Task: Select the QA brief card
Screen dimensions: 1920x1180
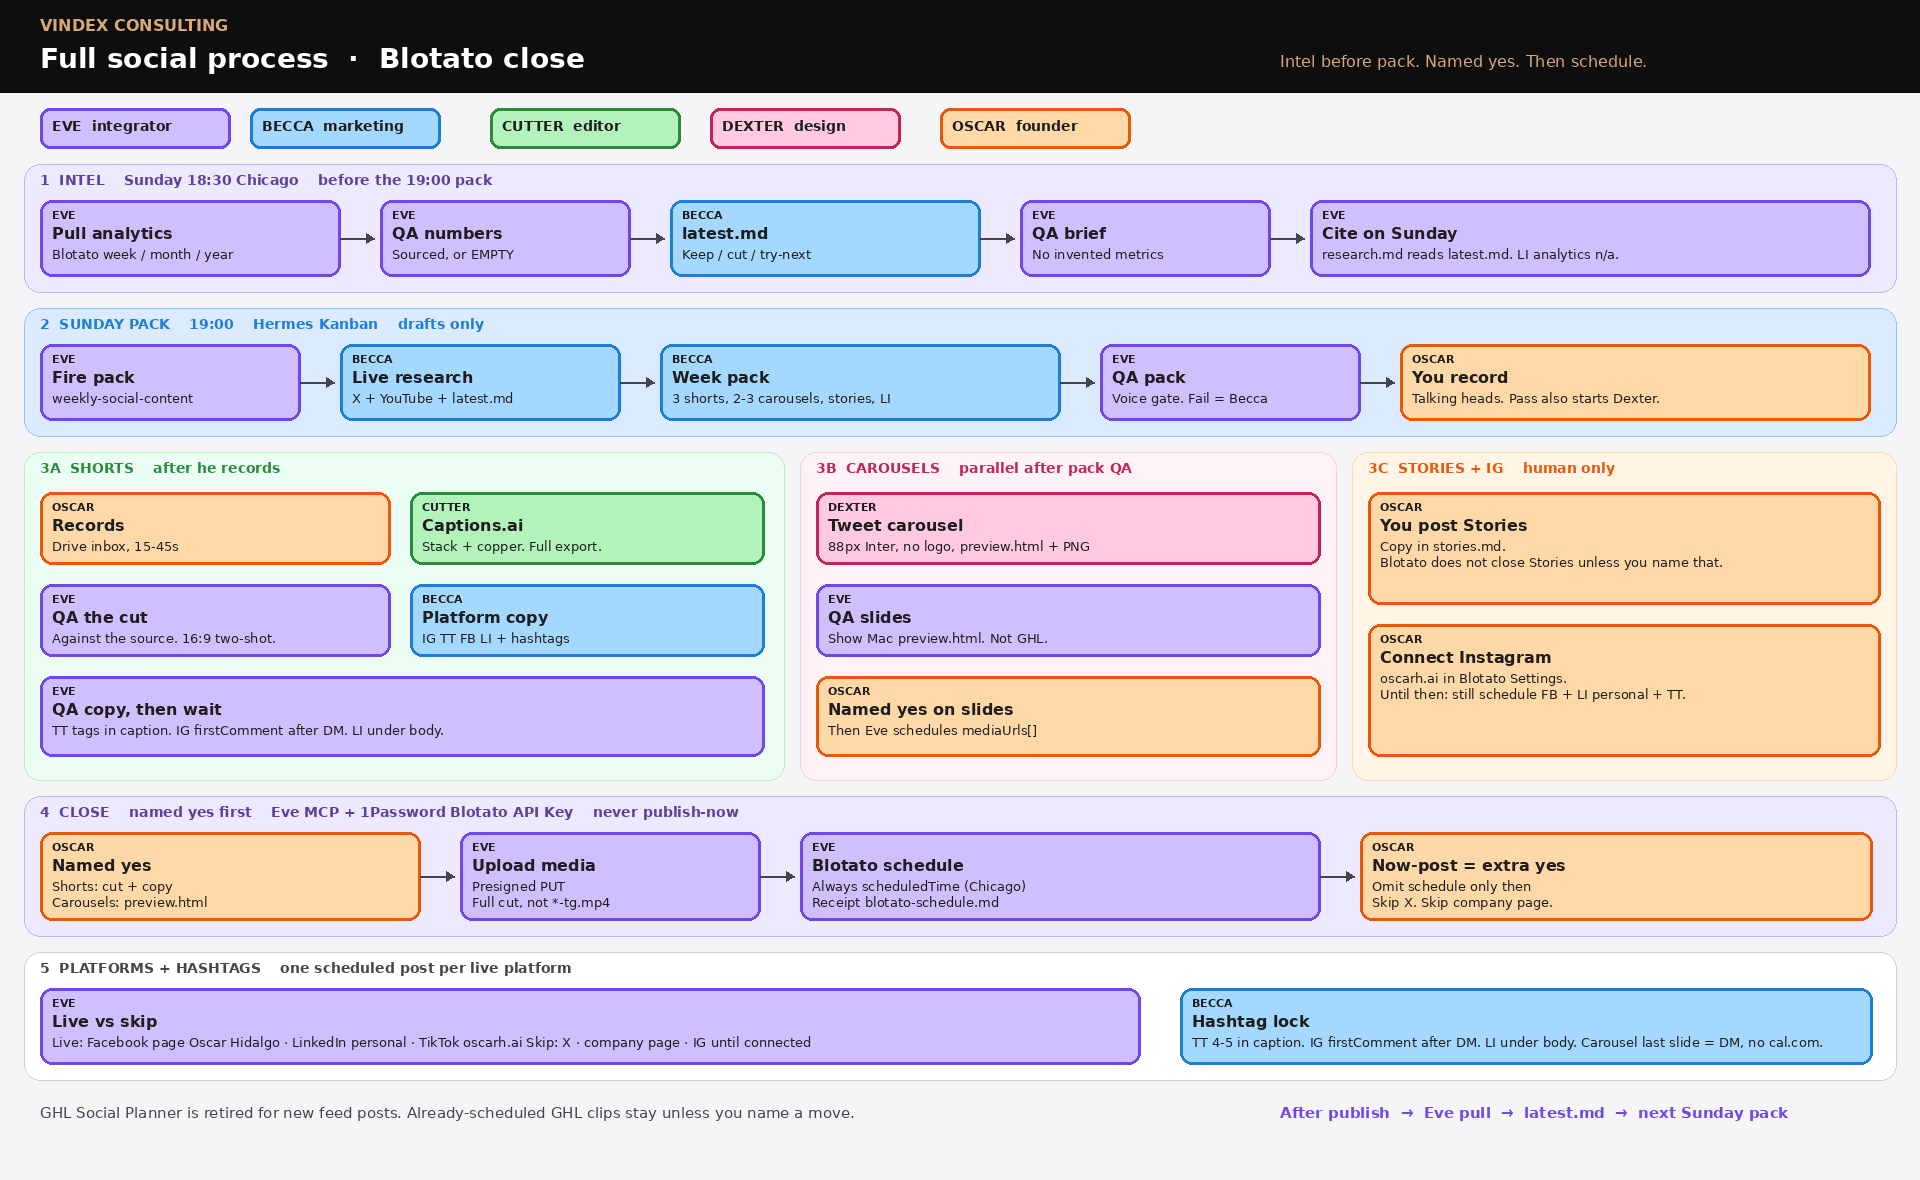Action: pyautogui.click(x=1145, y=238)
